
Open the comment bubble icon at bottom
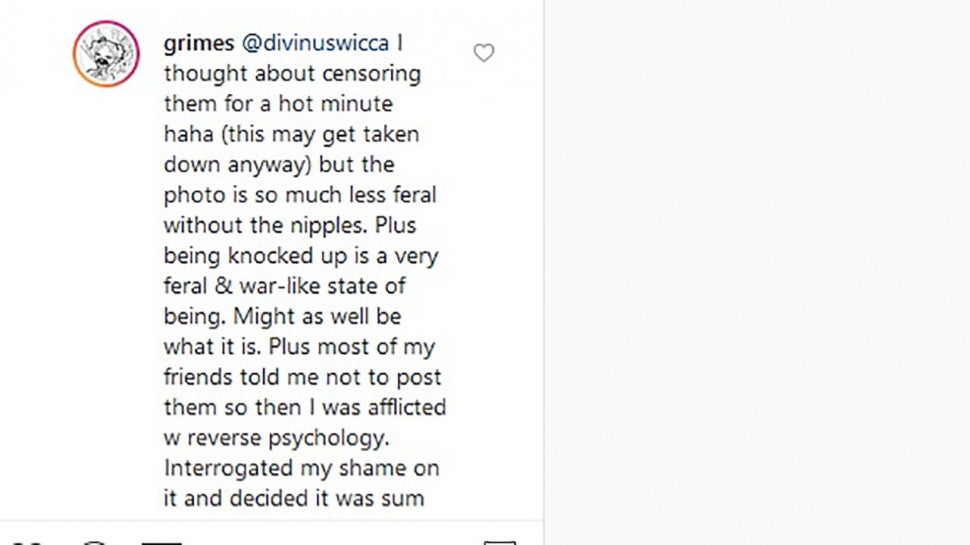coord(93,541)
